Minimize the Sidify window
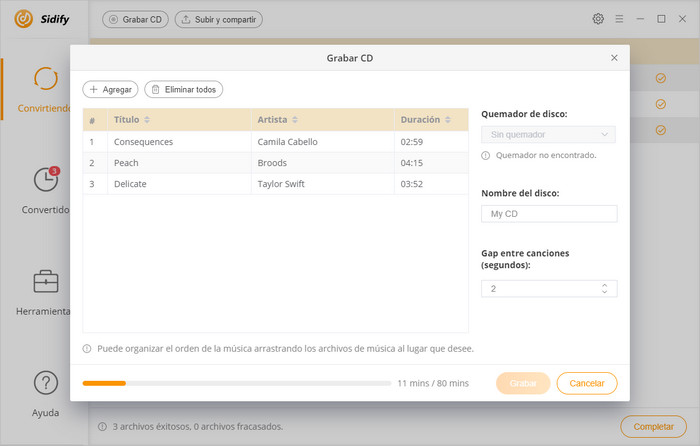This screenshot has height=446, width=700. pyautogui.click(x=640, y=19)
